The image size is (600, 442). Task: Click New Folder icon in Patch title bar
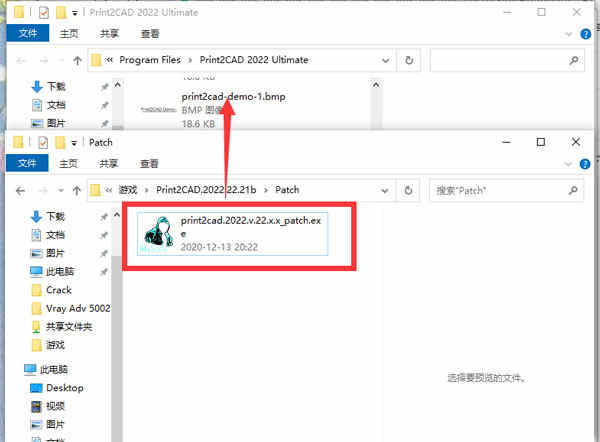60,143
